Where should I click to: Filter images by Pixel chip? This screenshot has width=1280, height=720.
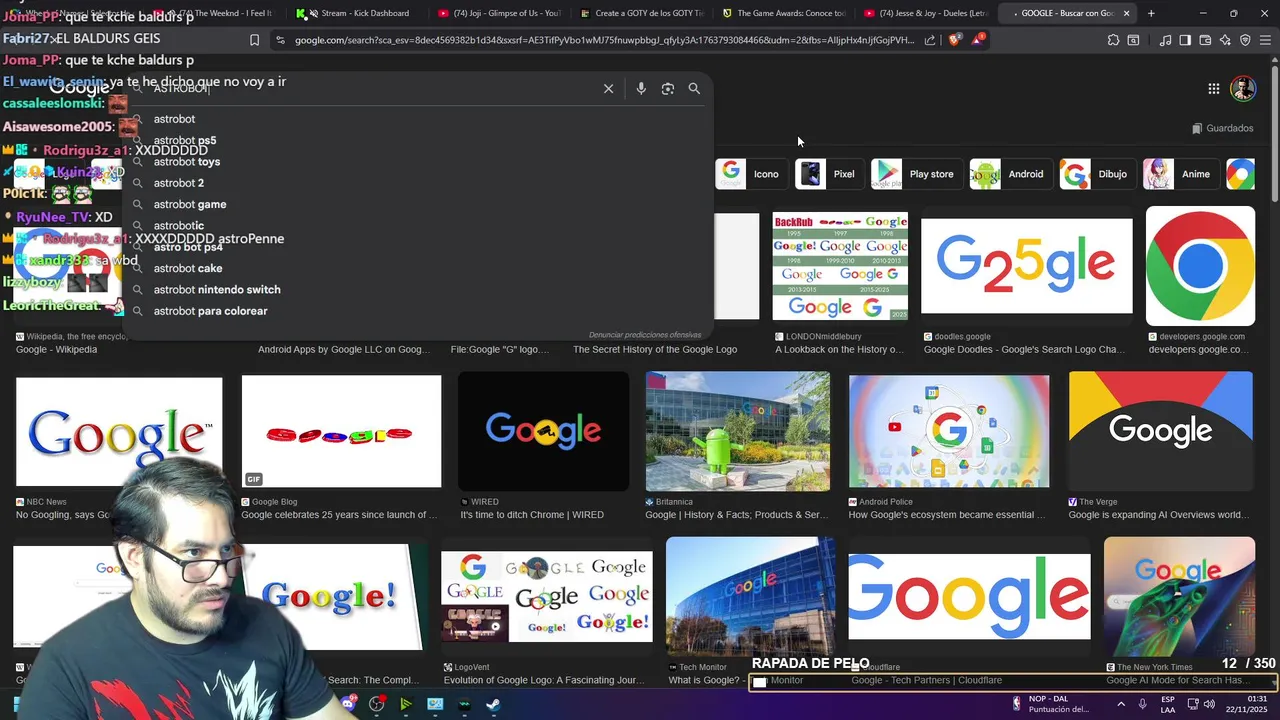pyautogui.click(x=829, y=174)
